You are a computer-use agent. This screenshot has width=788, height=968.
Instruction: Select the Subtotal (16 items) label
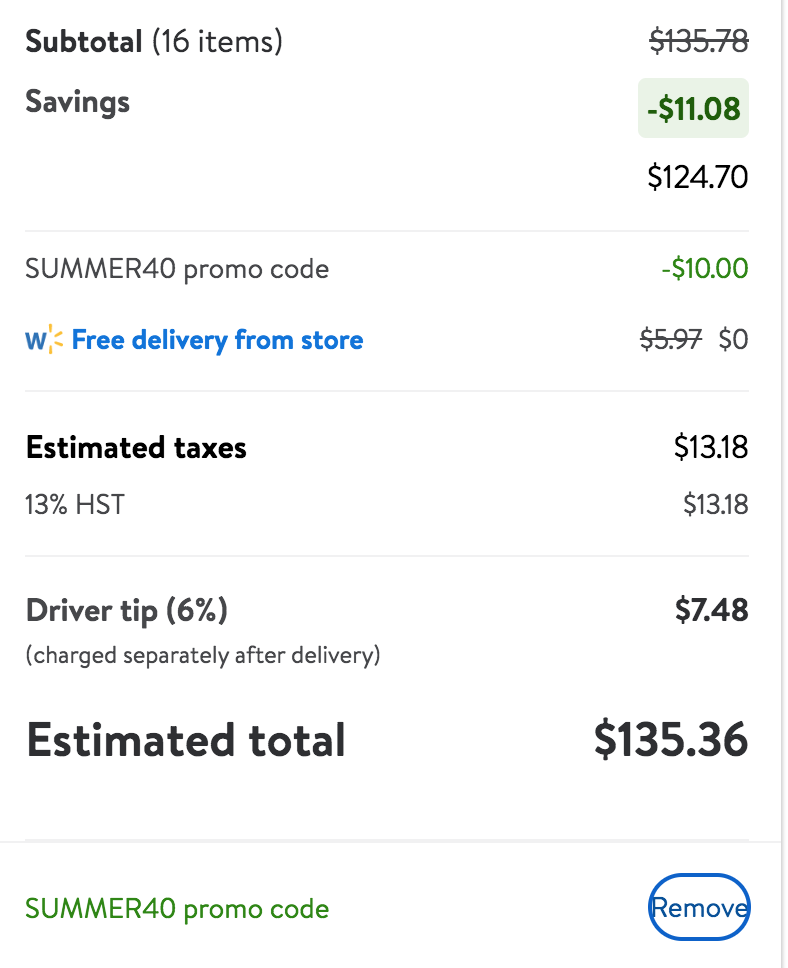[154, 42]
